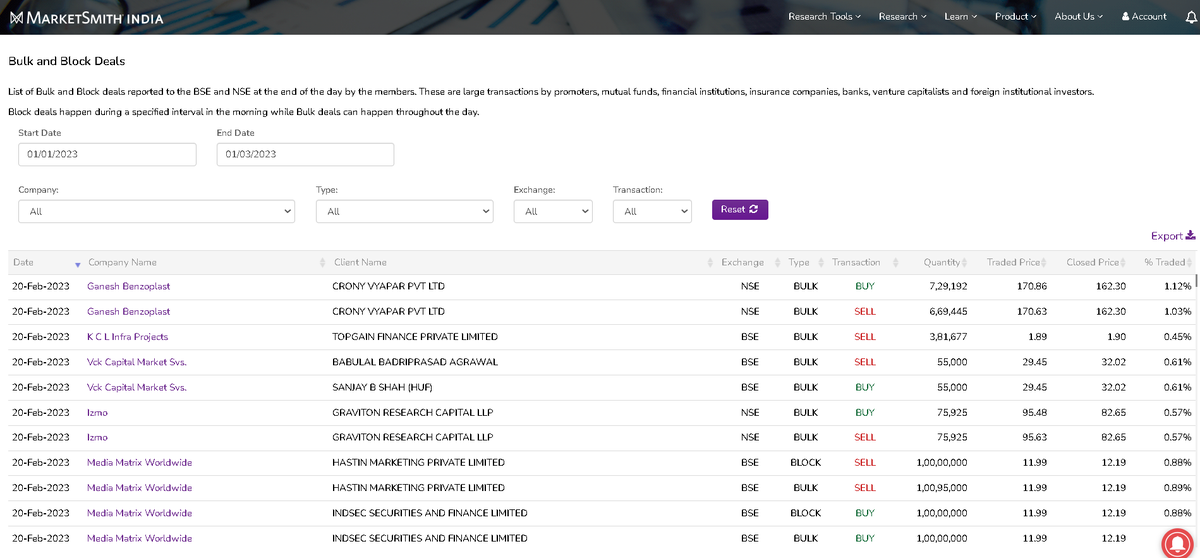This screenshot has width=1200, height=558.
Task: Click the MarketSmith India logo
Action: click(x=86, y=17)
